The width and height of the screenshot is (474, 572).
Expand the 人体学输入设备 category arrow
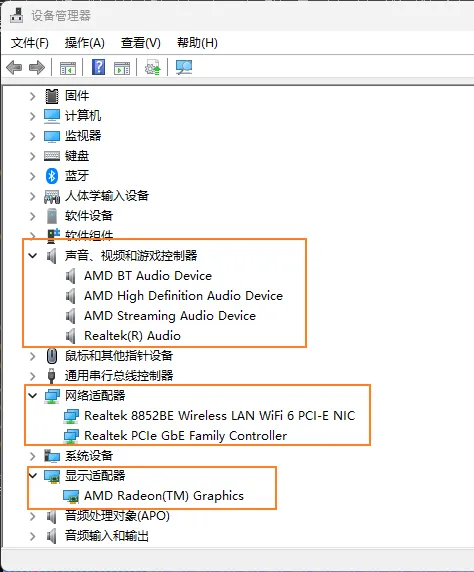point(32,197)
